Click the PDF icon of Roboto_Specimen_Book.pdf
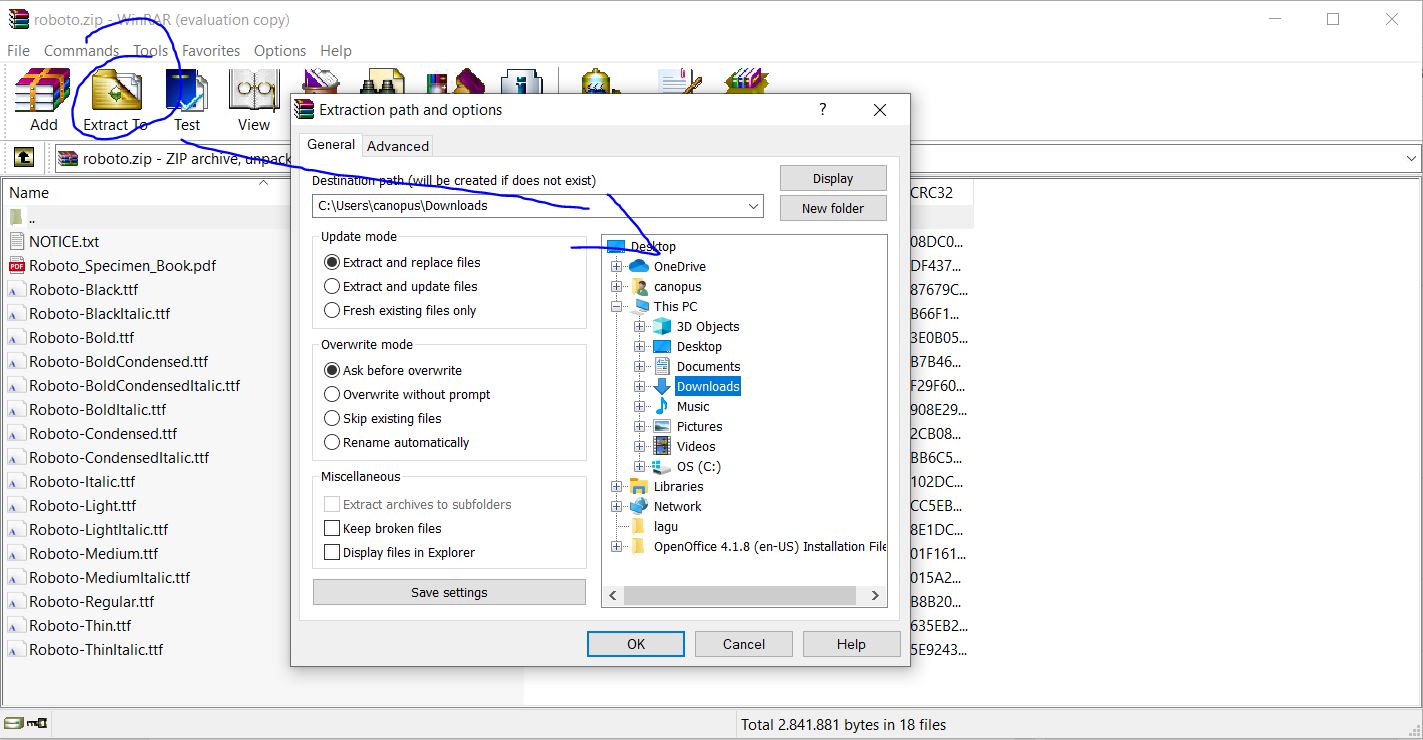 click(x=17, y=266)
